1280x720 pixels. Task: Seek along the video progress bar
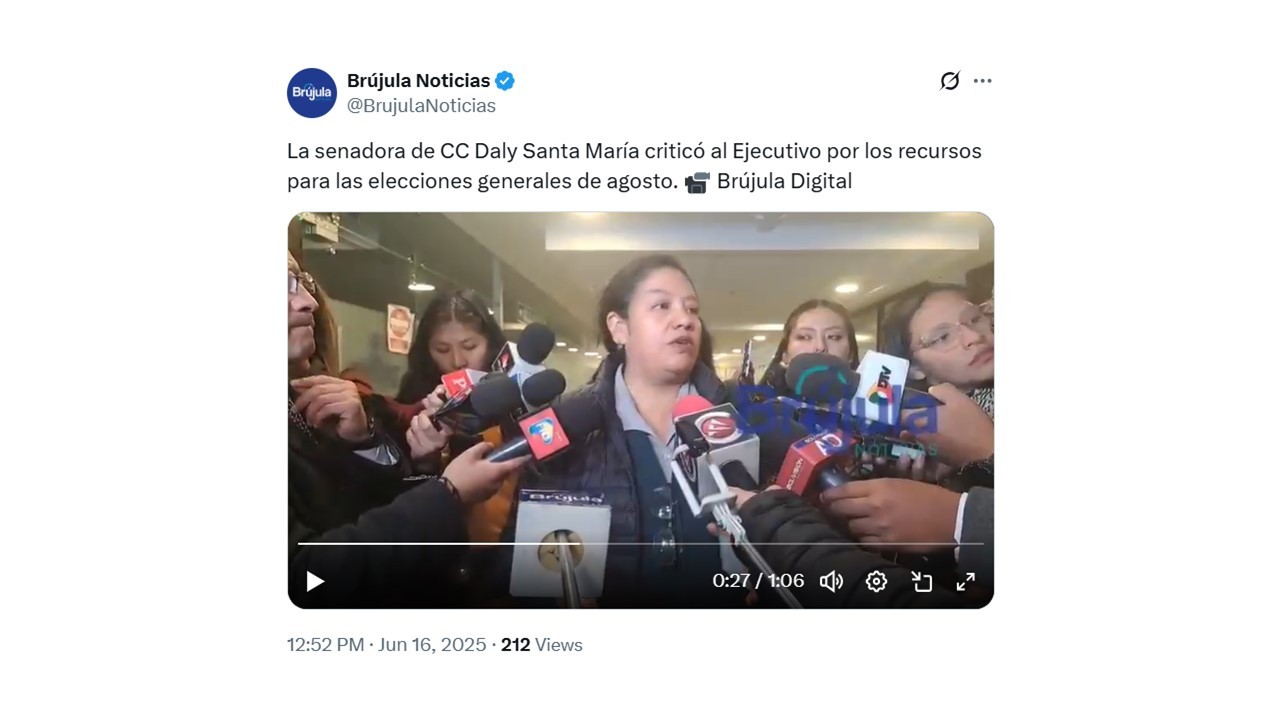(641, 544)
